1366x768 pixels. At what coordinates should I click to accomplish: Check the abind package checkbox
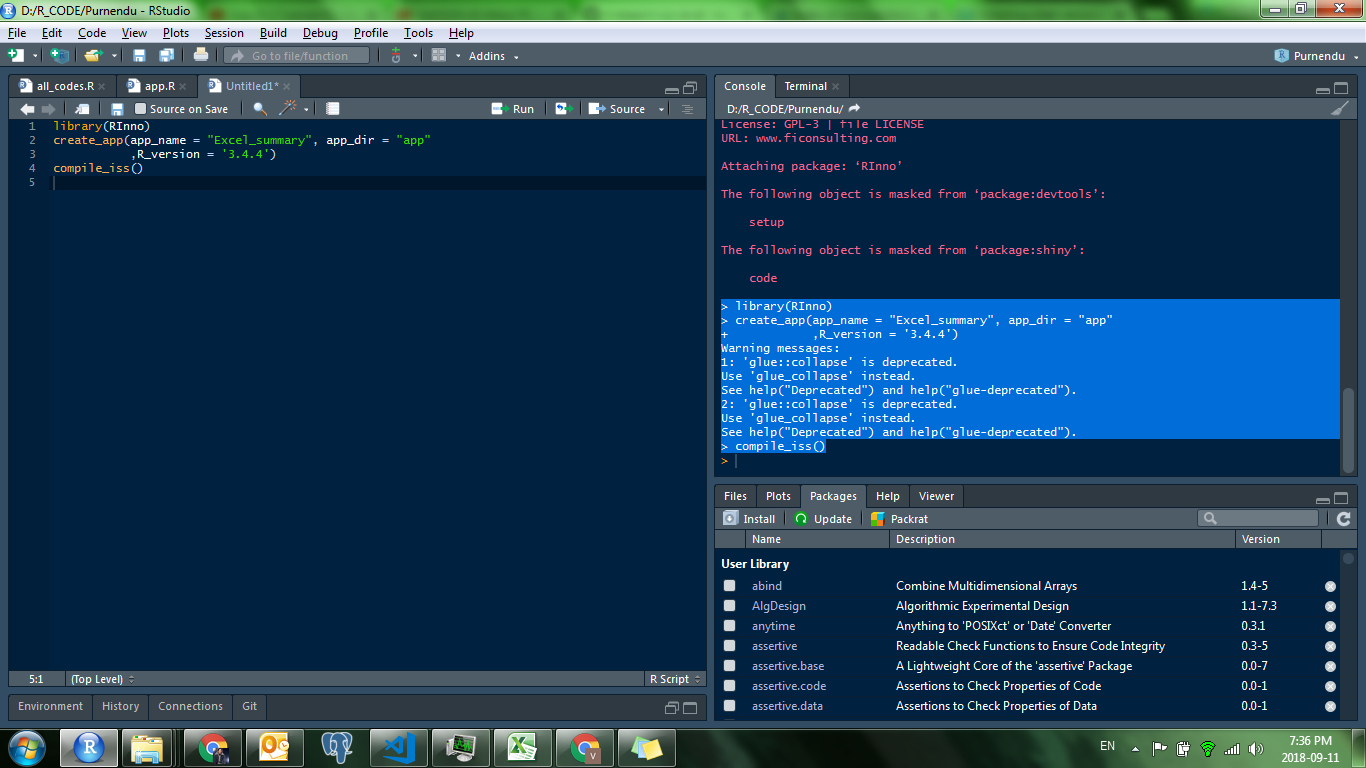(x=730, y=586)
